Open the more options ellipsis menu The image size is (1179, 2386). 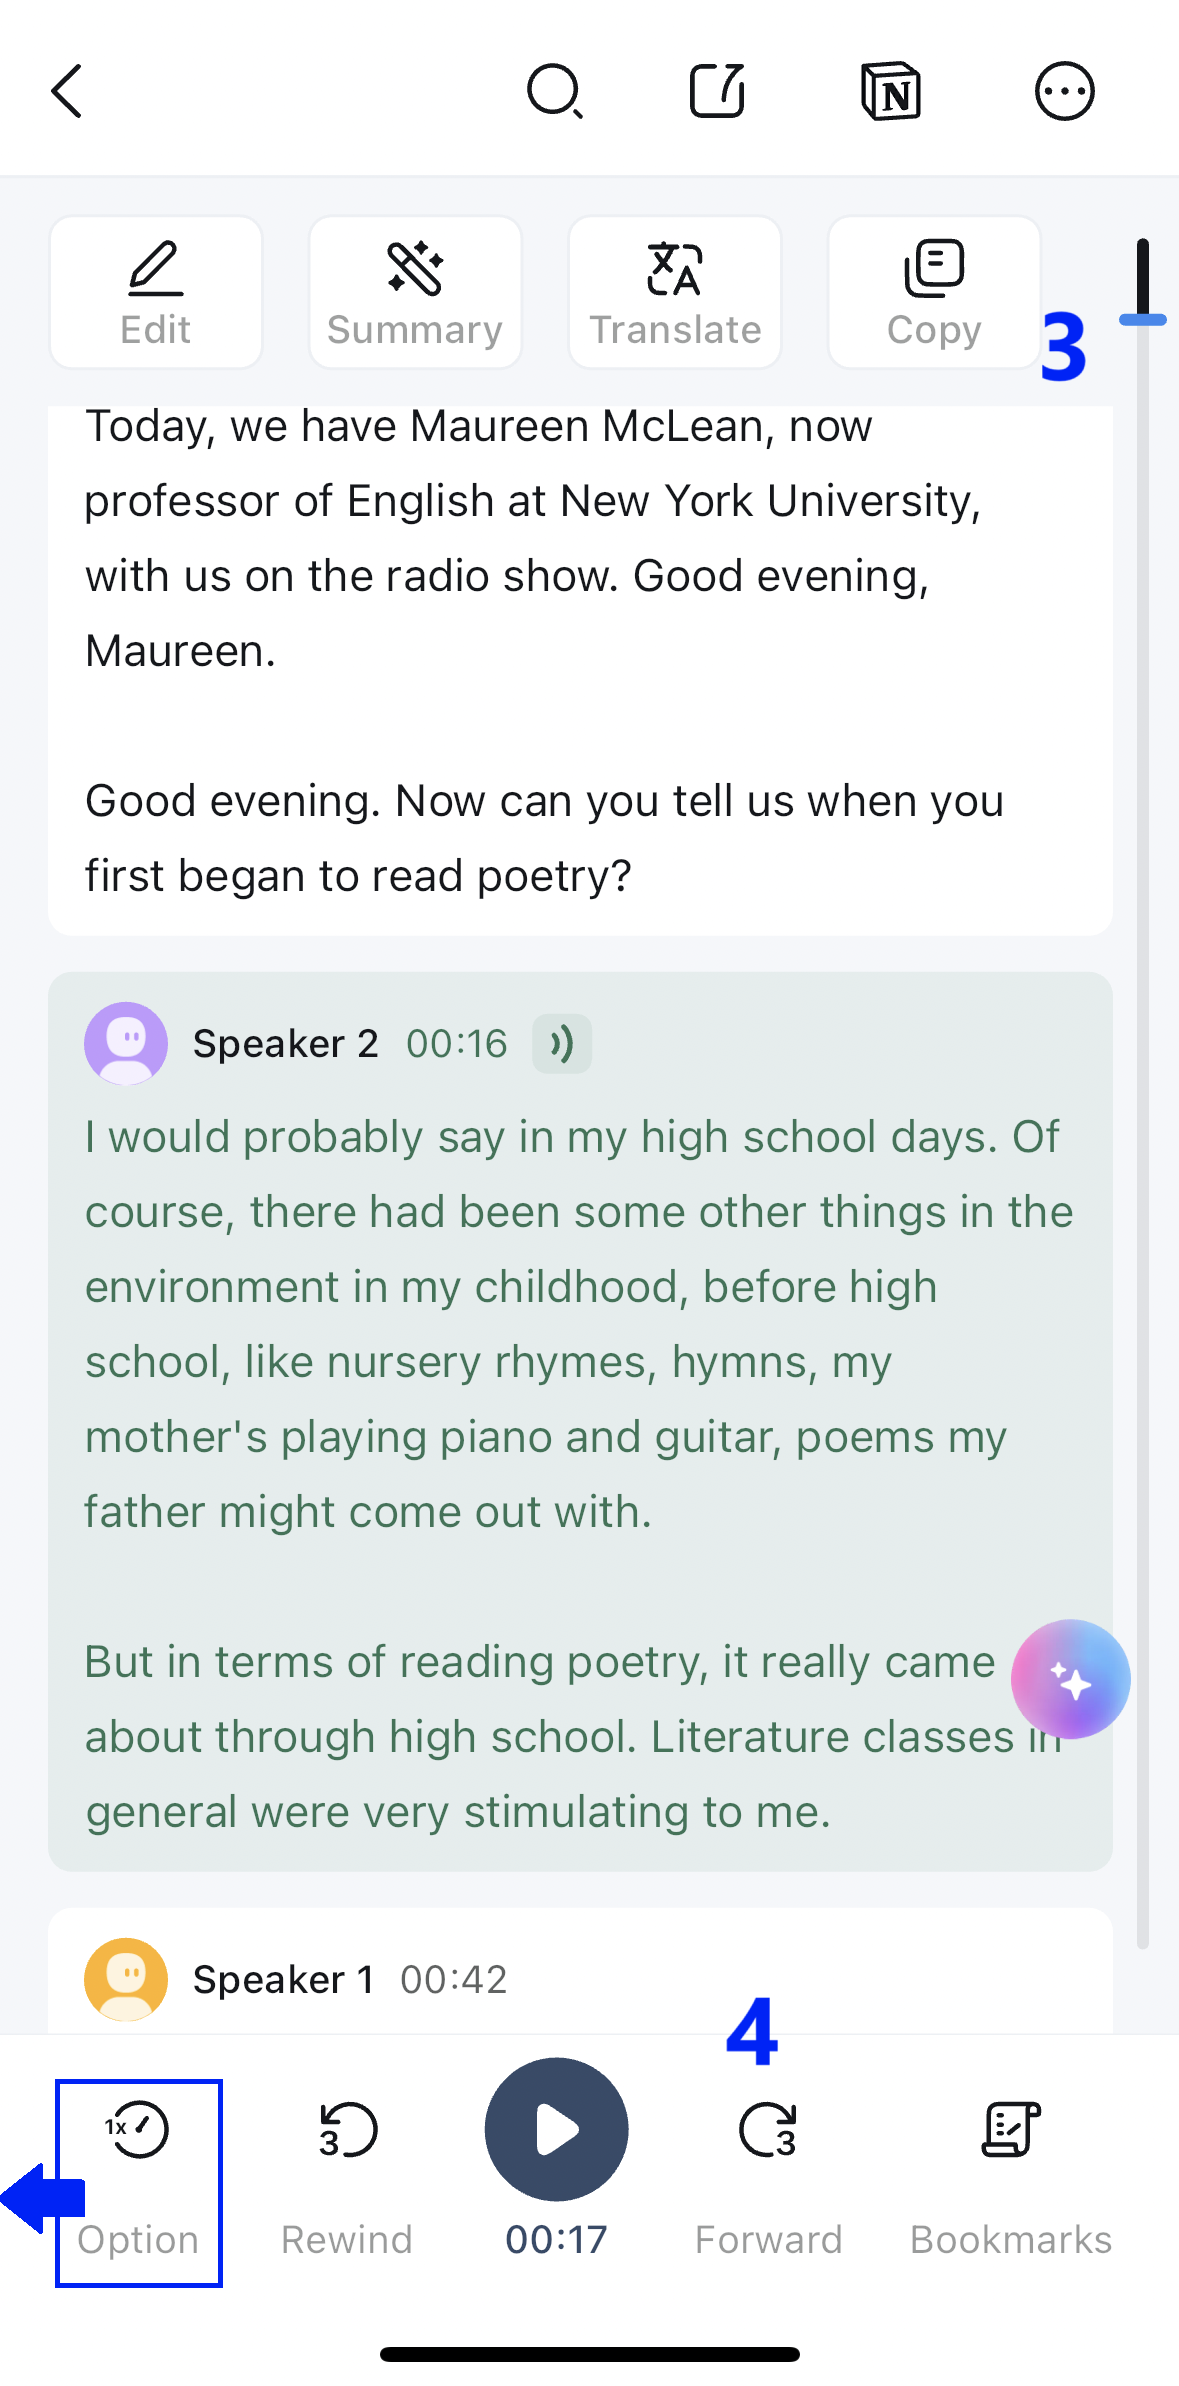pyautogui.click(x=1064, y=92)
